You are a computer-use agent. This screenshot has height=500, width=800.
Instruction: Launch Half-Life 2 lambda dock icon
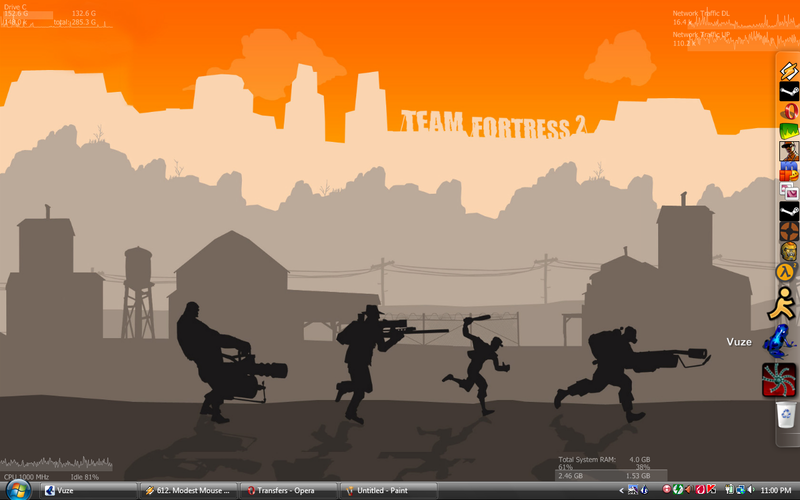(786, 272)
